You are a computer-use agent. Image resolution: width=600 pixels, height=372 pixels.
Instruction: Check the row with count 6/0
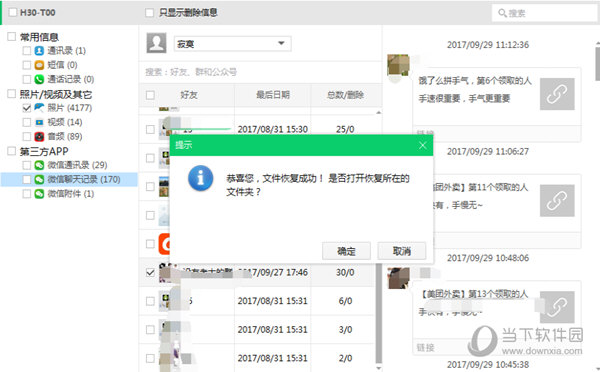click(150, 301)
